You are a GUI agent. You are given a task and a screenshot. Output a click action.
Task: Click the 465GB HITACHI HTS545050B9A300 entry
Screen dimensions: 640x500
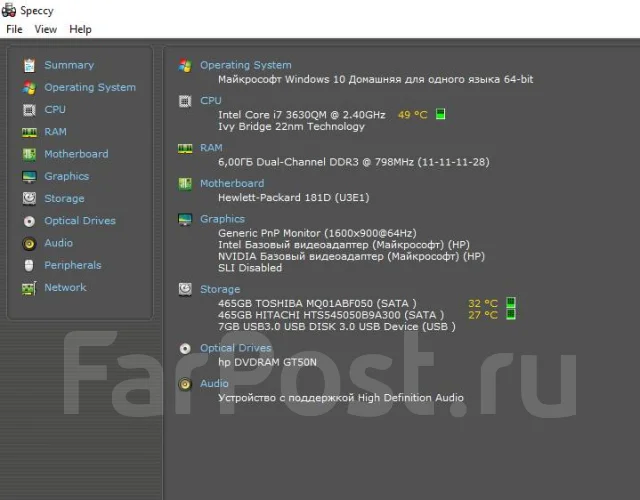click(331, 315)
